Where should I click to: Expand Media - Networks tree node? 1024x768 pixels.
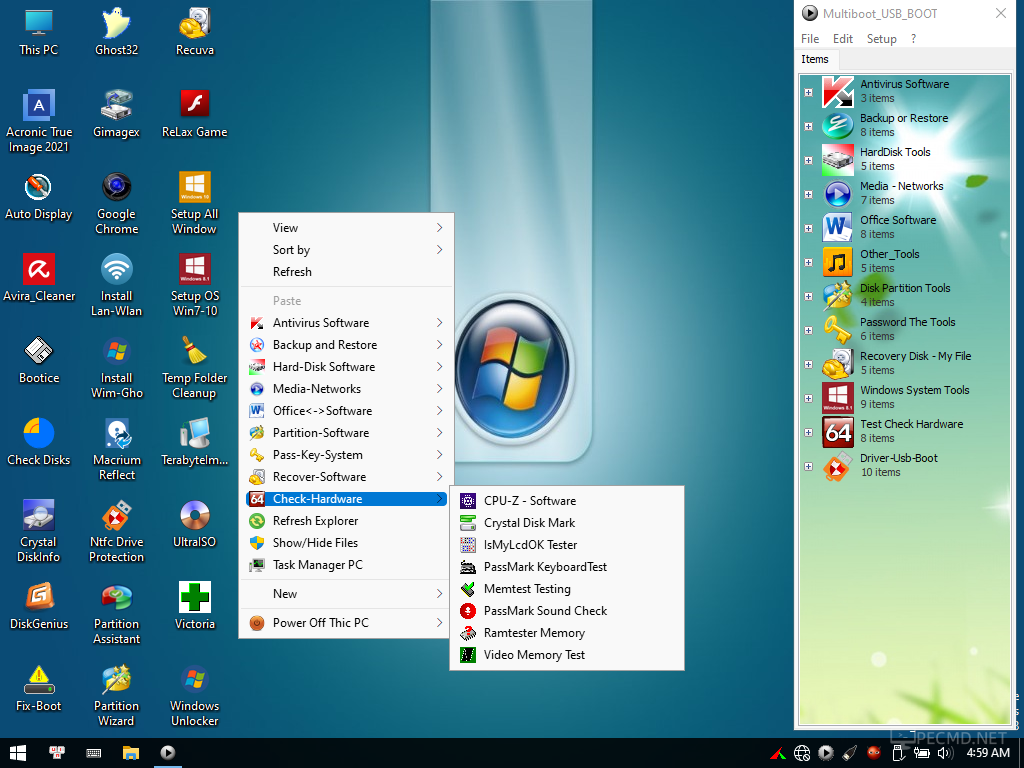[x=808, y=194]
